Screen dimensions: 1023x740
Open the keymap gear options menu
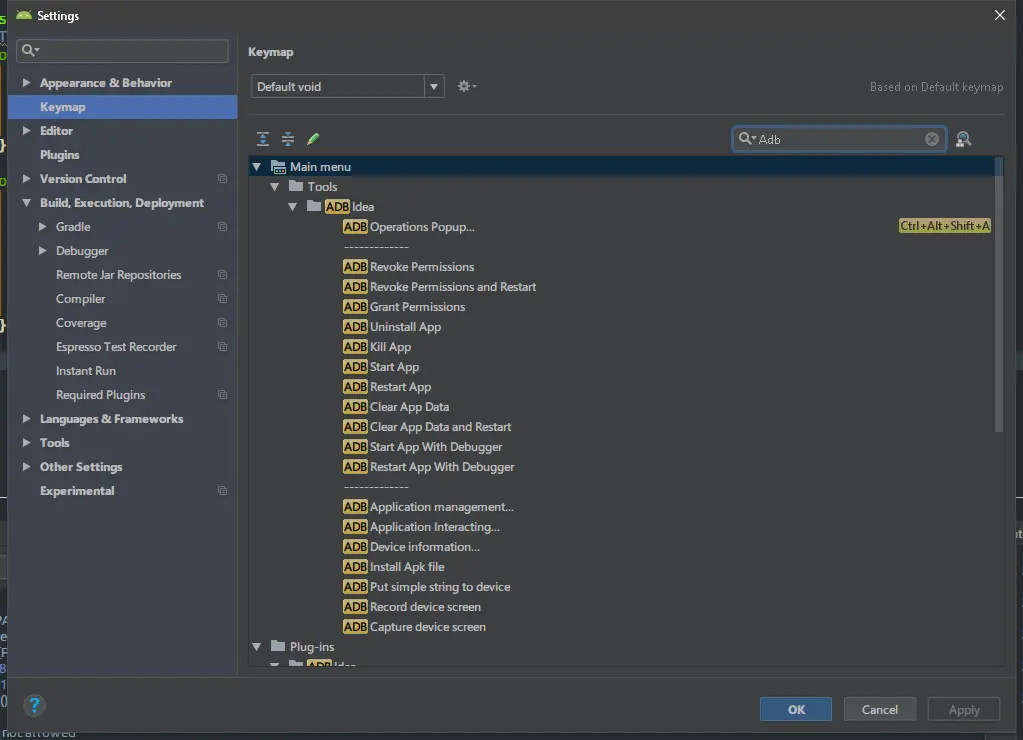click(466, 86)
